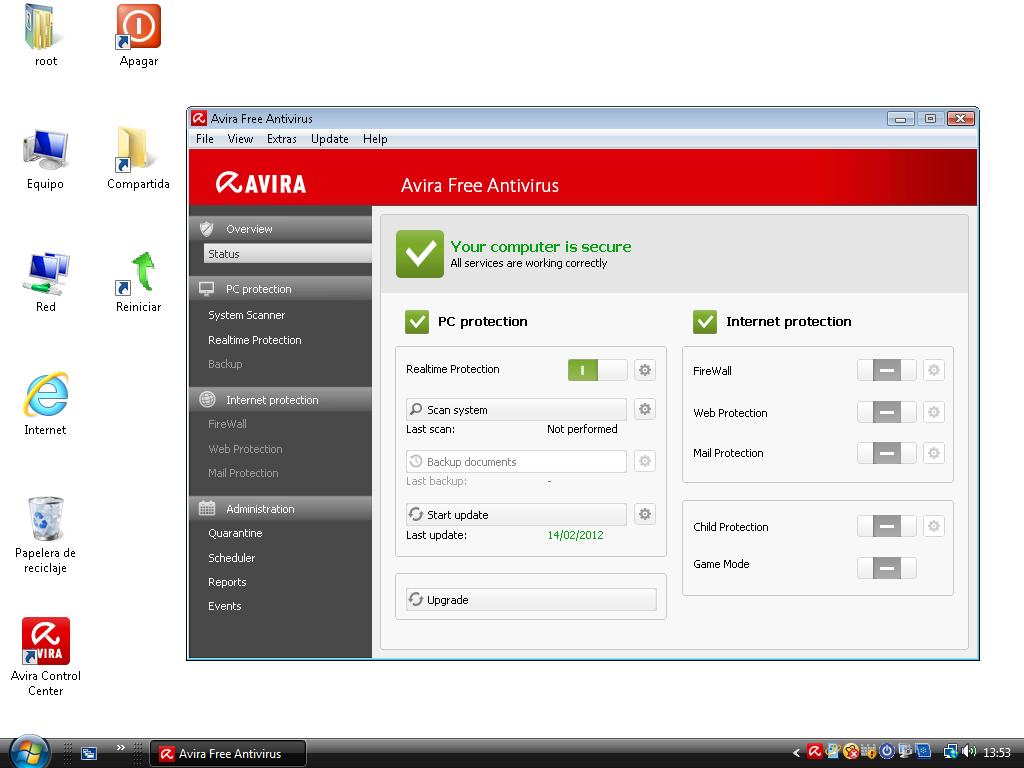Open Realtime Protection settings gear icon
1024x768 pixels.
click(644, 369)
